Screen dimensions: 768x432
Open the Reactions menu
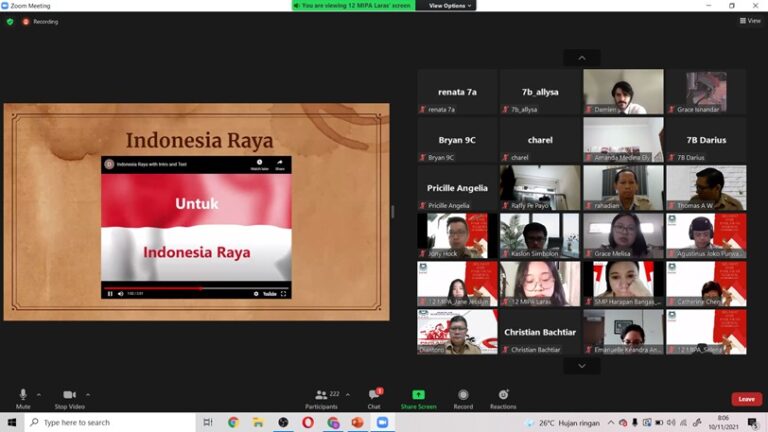tap(503, 396)
